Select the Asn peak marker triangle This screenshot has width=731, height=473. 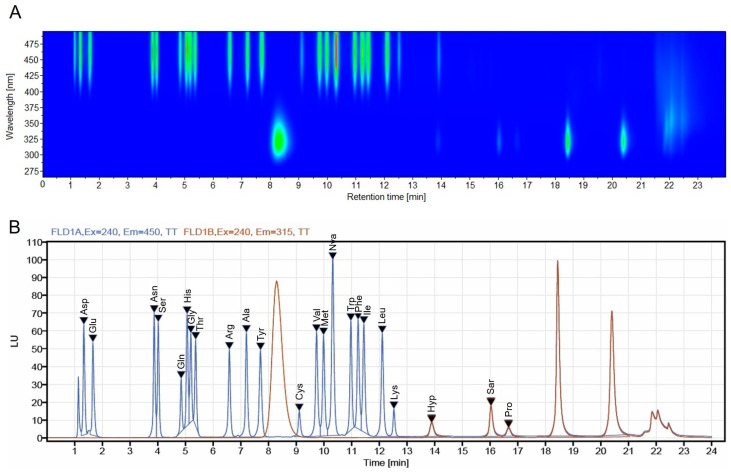click(154, 308)
